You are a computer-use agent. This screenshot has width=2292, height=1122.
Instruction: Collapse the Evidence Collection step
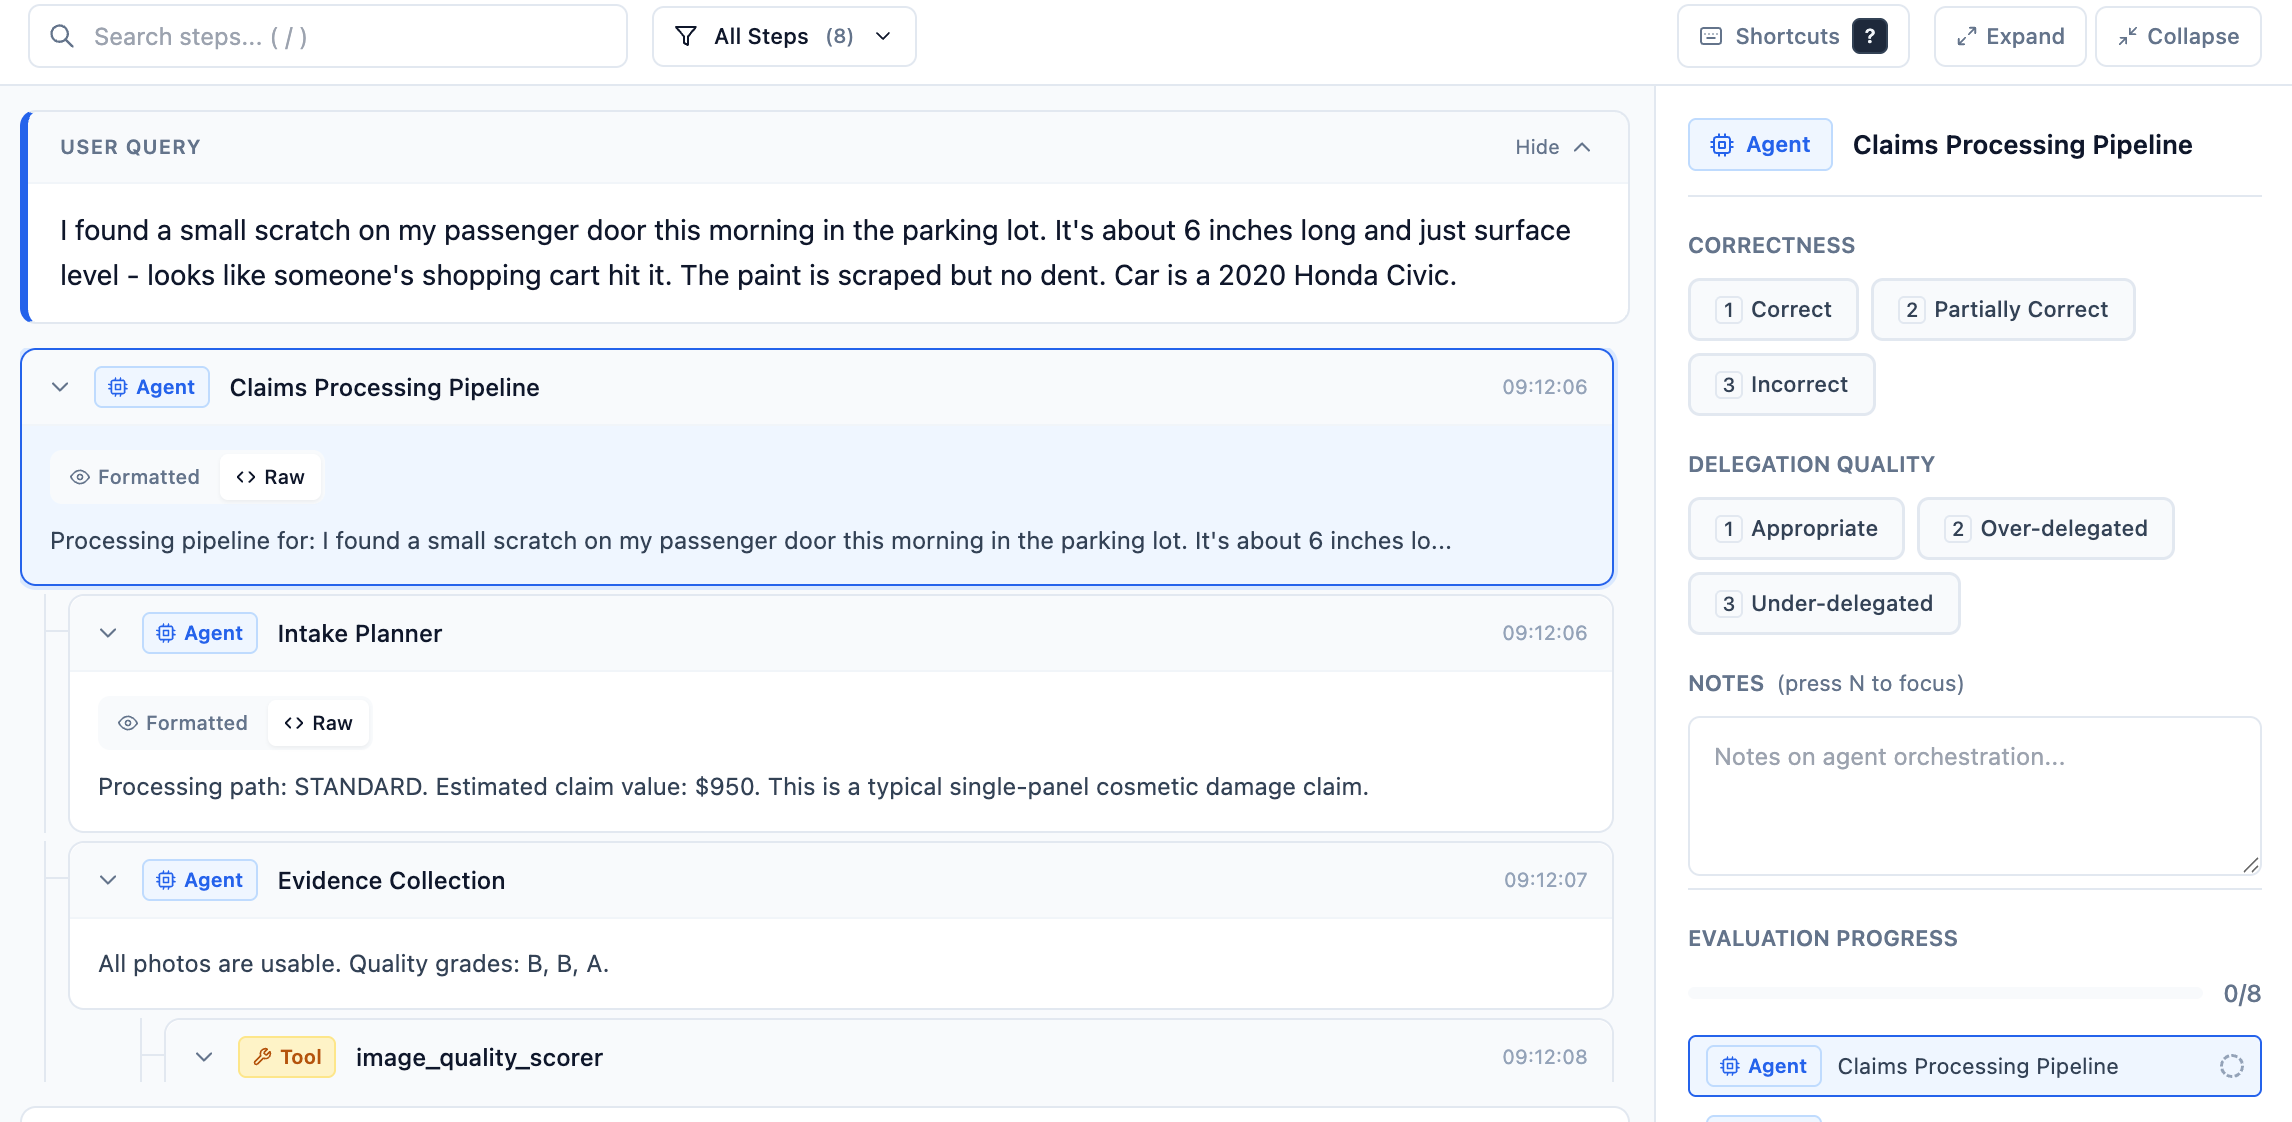pos(110,880)
